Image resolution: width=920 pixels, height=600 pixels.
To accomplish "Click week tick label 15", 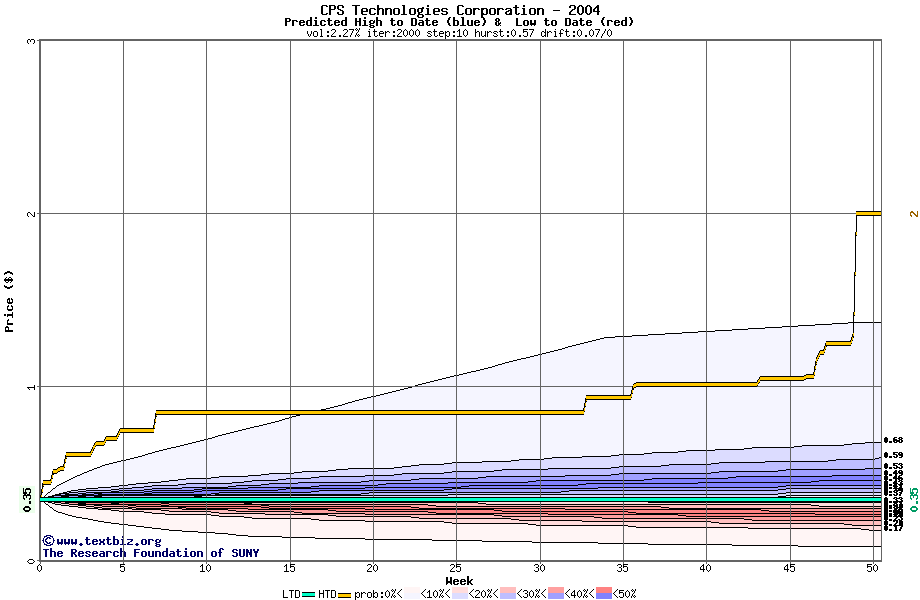I will click(x=289, y=568).
